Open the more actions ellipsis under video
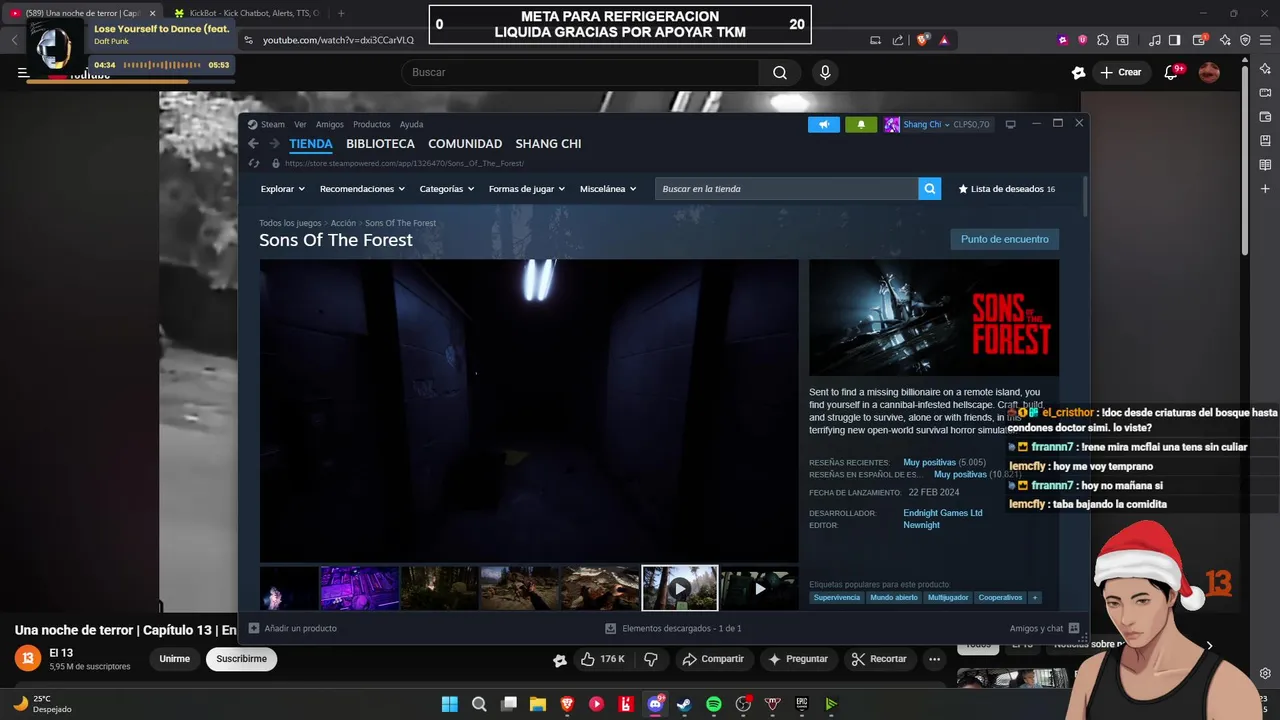 click(x=934, y=659)
